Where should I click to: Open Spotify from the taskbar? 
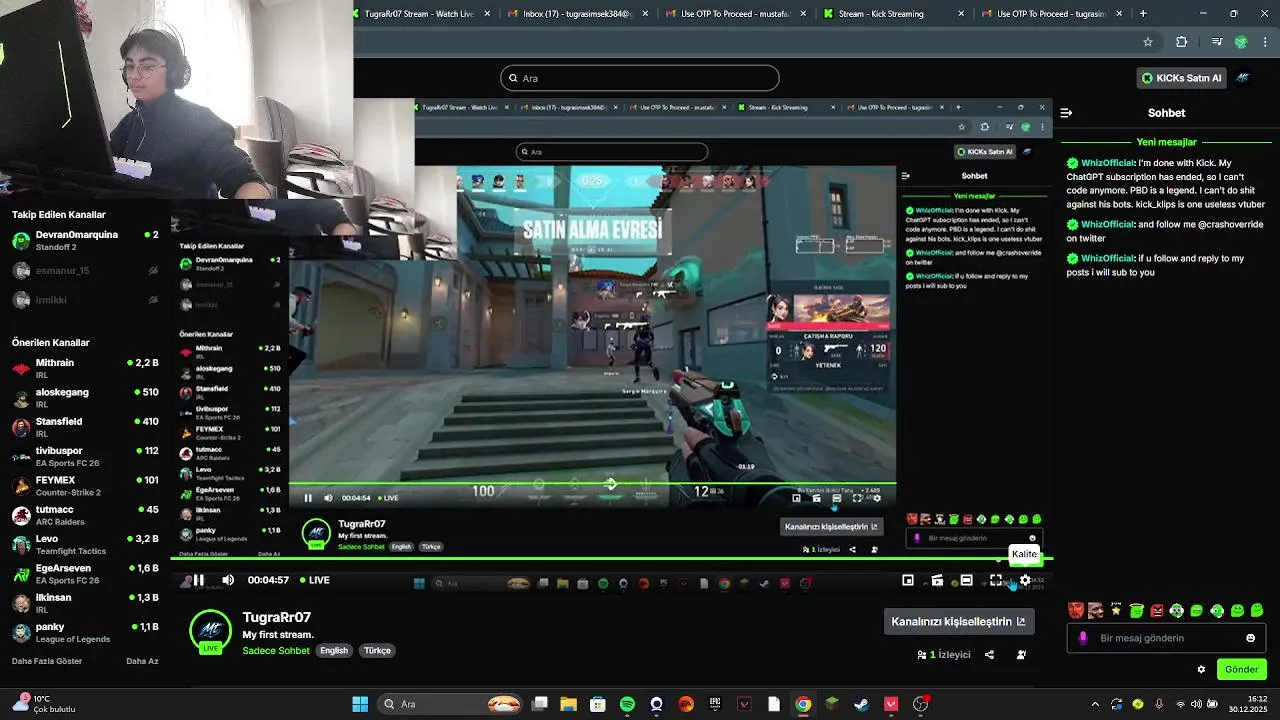(627, 704)
